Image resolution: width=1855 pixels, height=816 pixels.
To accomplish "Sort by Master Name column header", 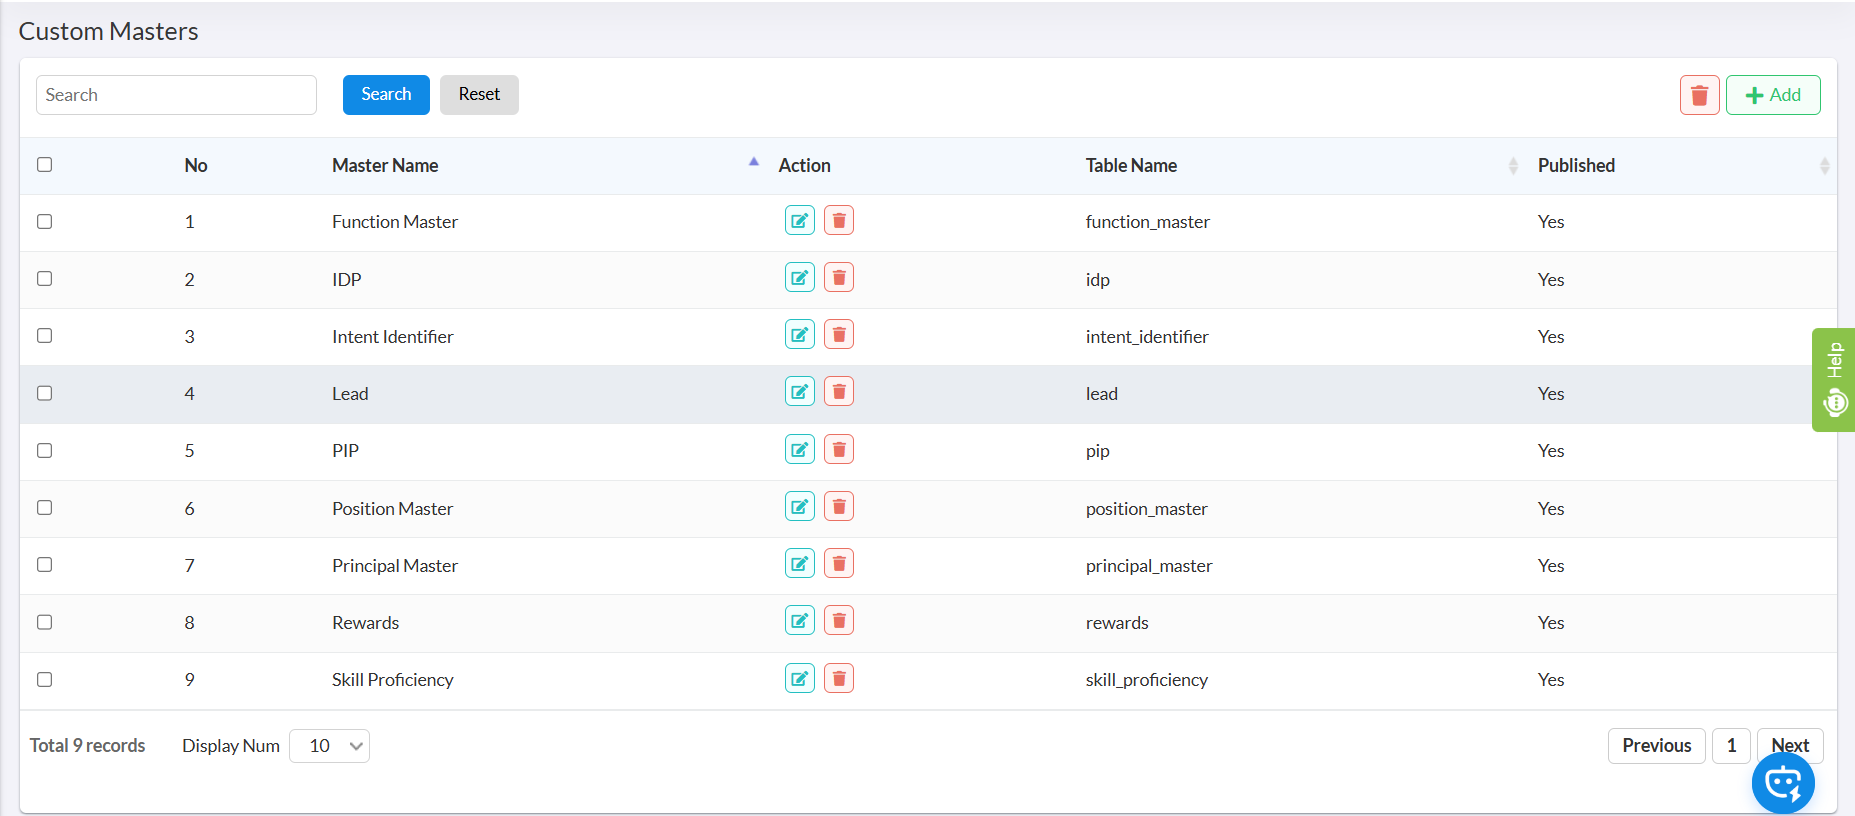I will pyautogui.click(x=385, y=166).
